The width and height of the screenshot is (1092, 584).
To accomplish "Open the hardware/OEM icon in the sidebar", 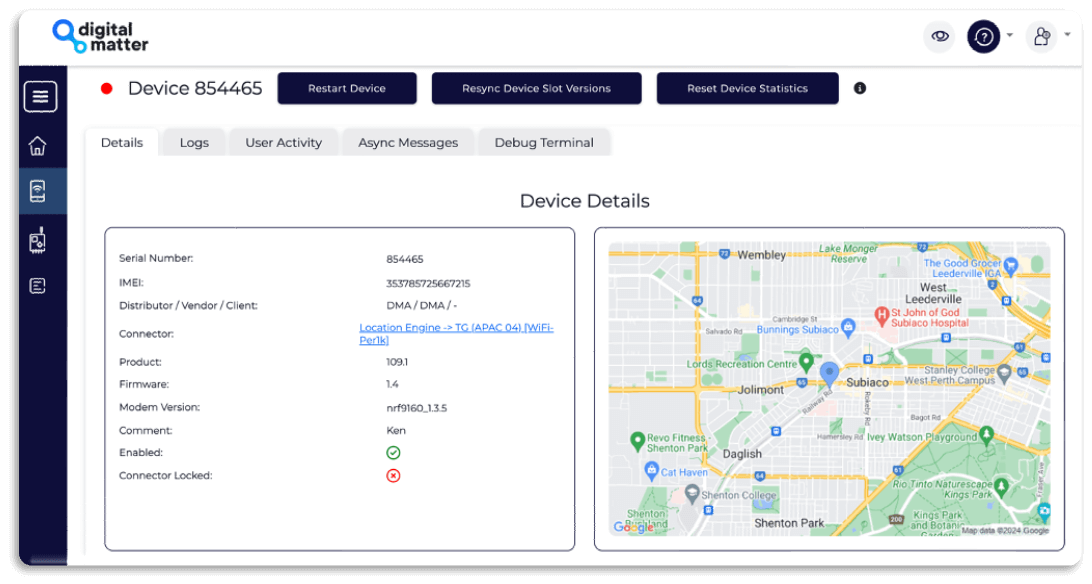I will pos(37,239).
